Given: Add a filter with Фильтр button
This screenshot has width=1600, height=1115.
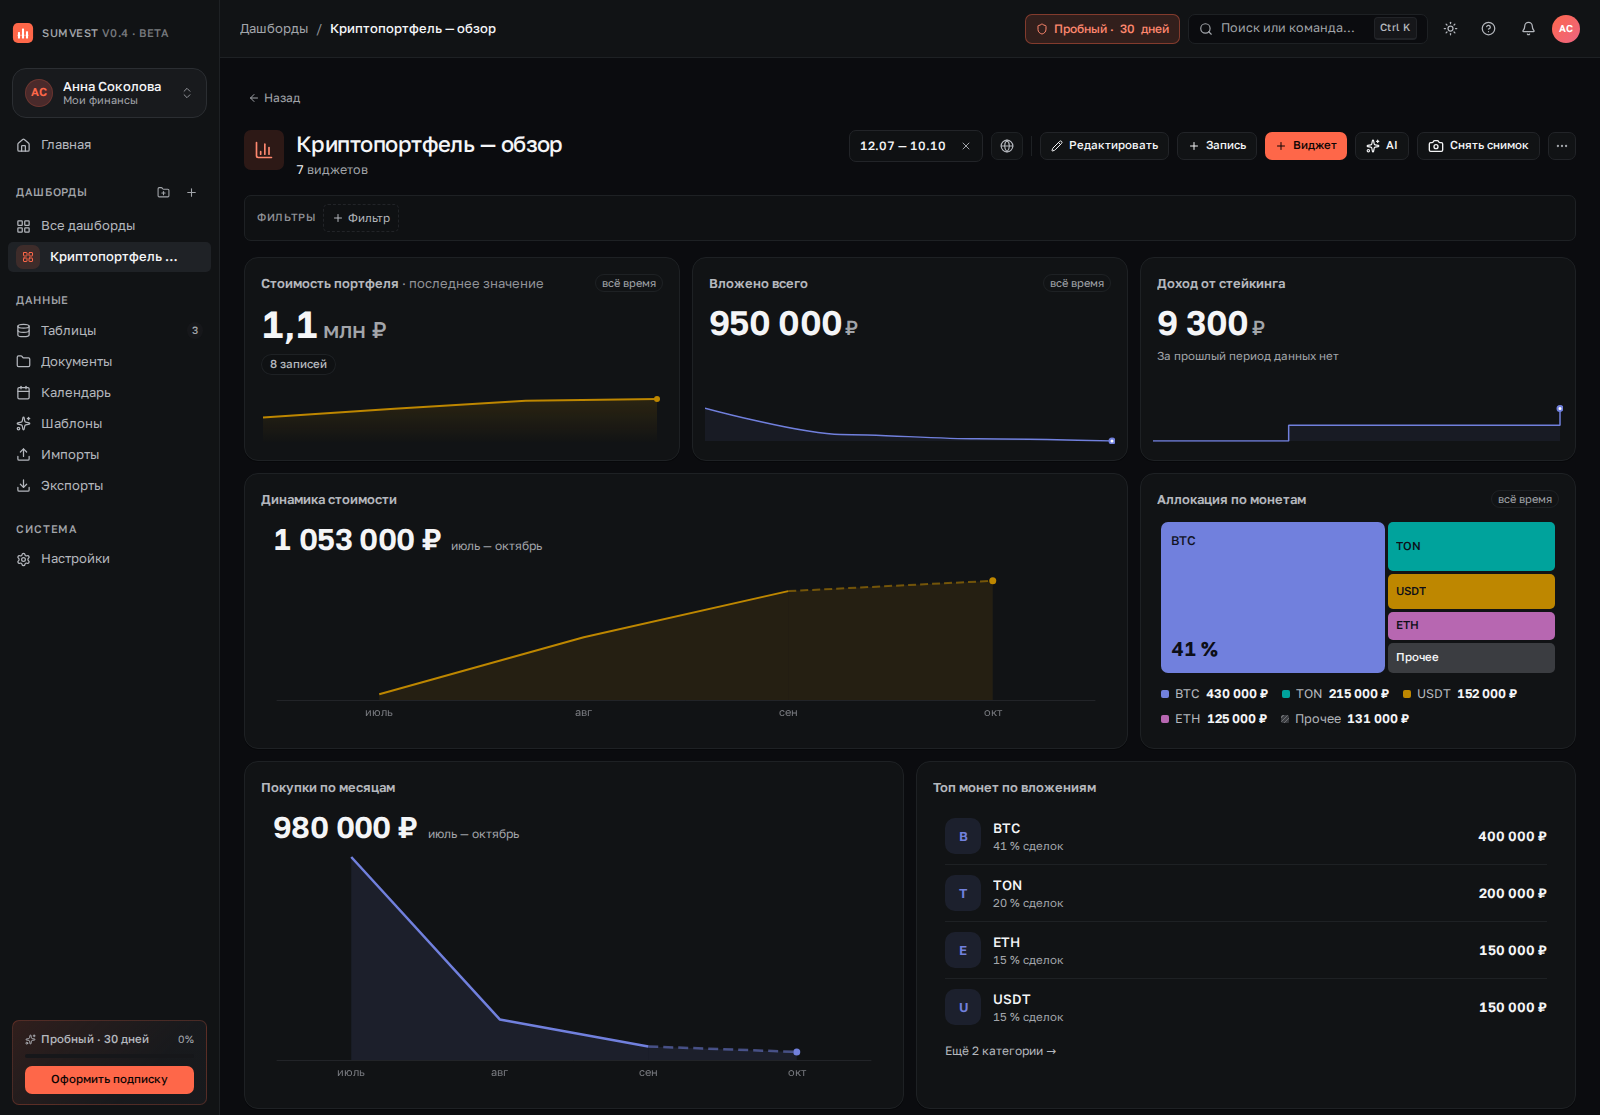Looking at the screenshot, I should pyautogui.click(x=361, y=218).
